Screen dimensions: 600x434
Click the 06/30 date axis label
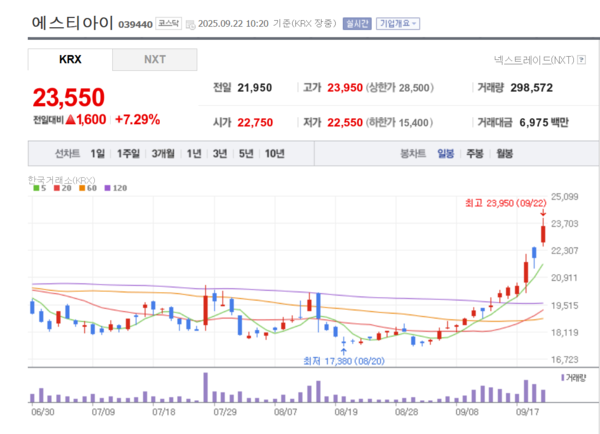pyautogui.click(x=42, y=412)
